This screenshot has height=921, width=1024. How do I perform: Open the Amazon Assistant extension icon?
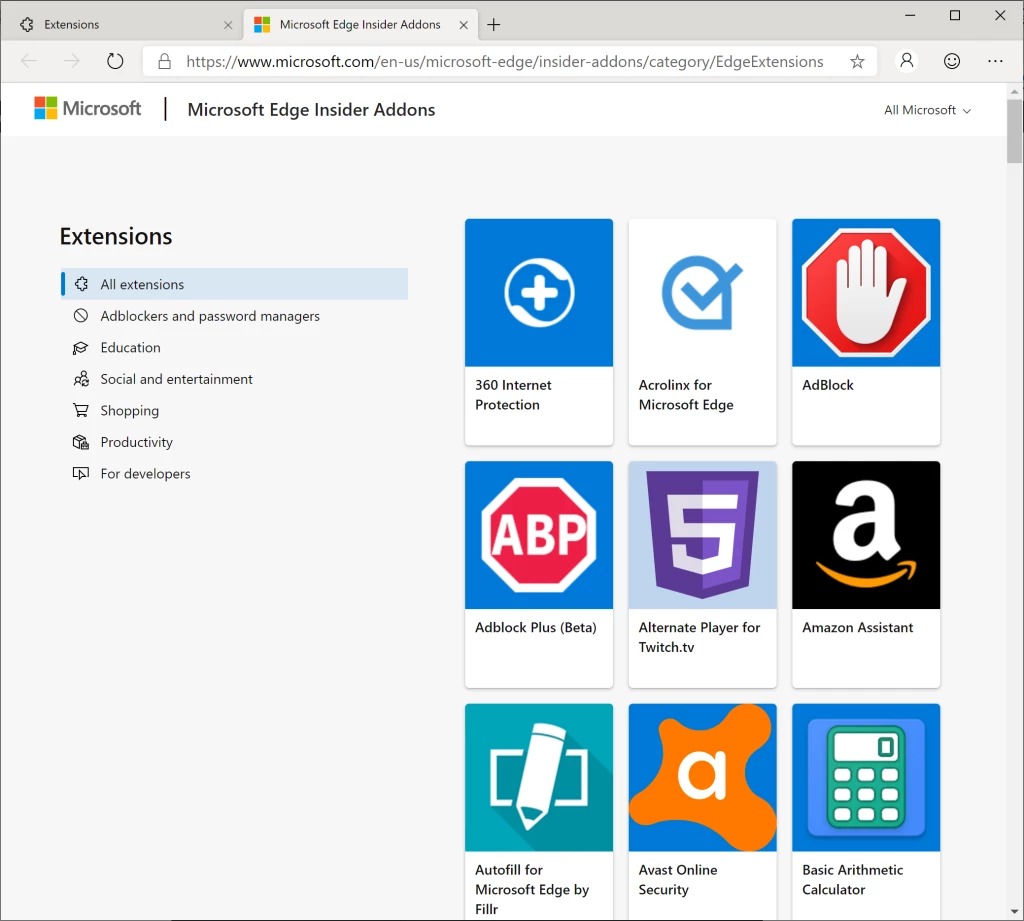click(x=866, y=535)
